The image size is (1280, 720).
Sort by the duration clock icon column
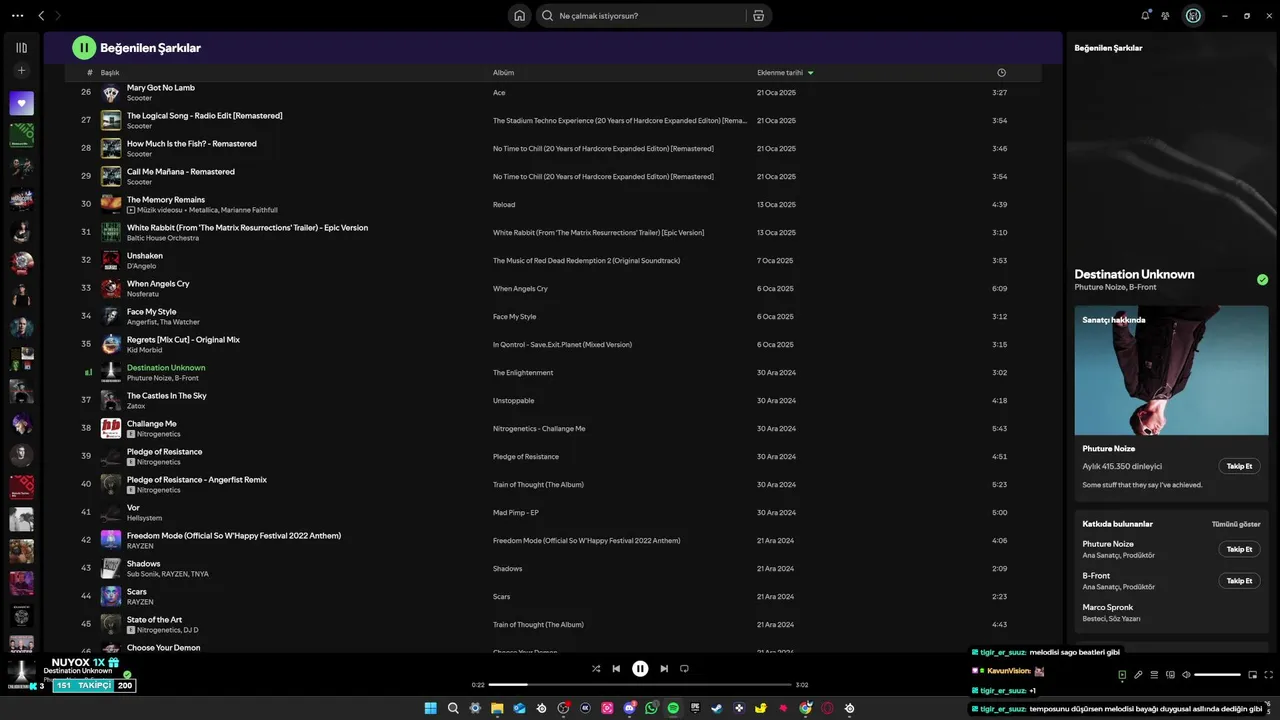click(1001, 73)
